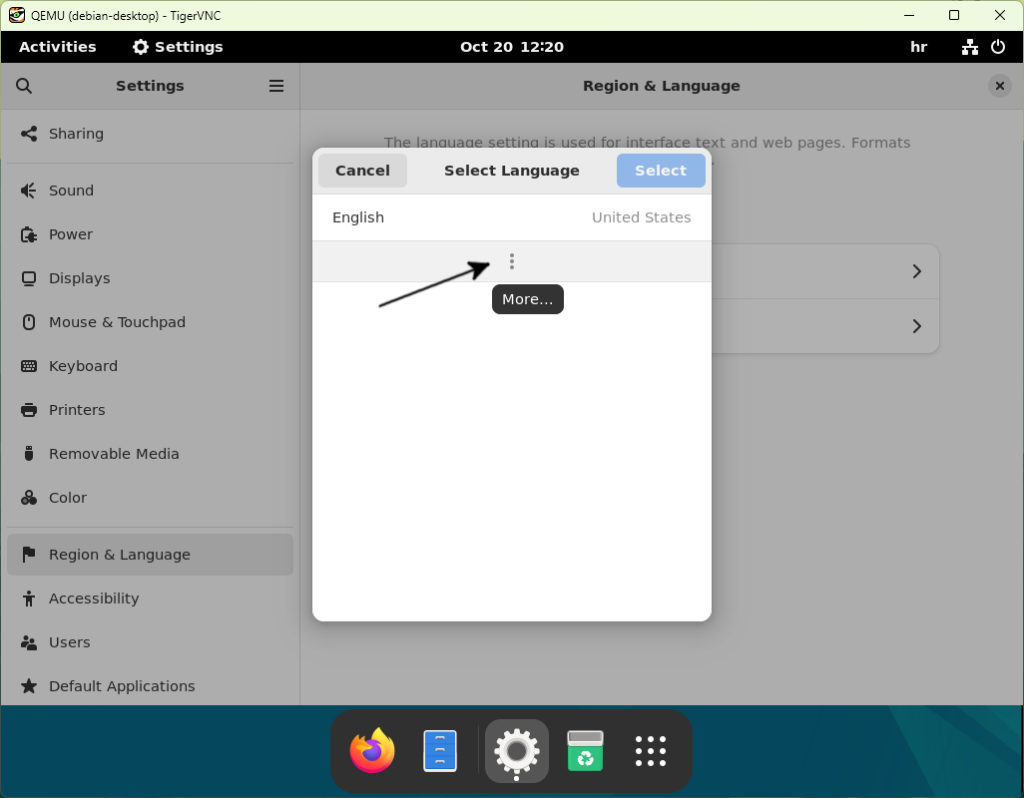Viewport: 1024px width, 798px height.
Task: Open Displays settings in the sidebar
Action: click(80, 278)
